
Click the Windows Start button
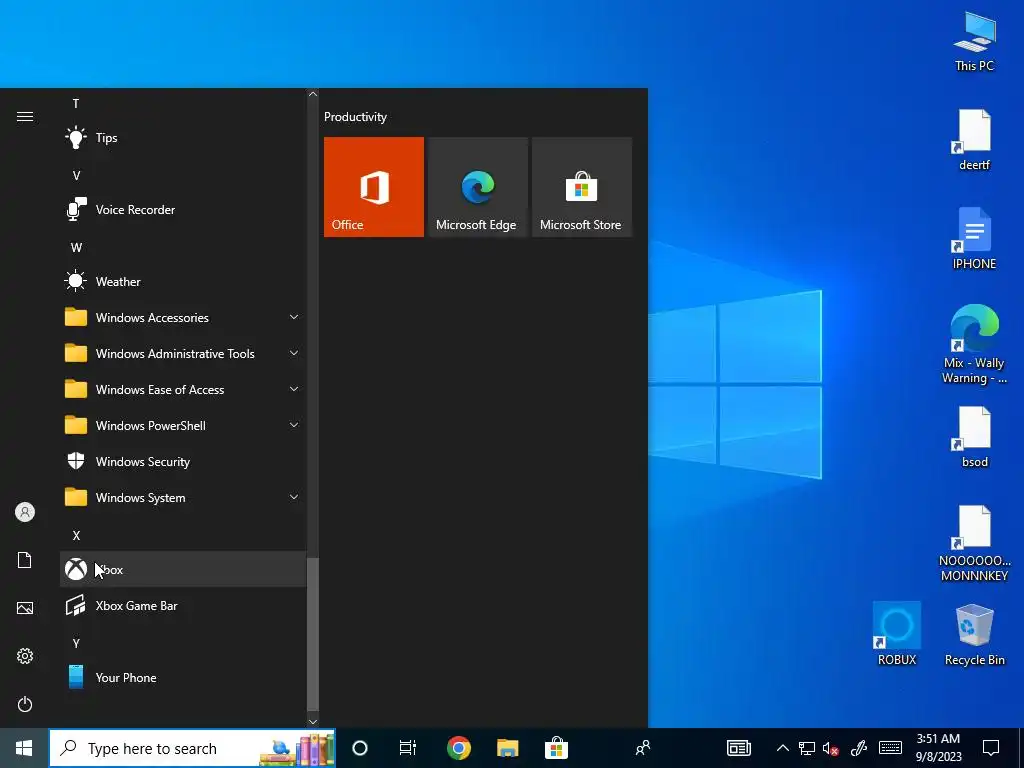click(24, 748)
